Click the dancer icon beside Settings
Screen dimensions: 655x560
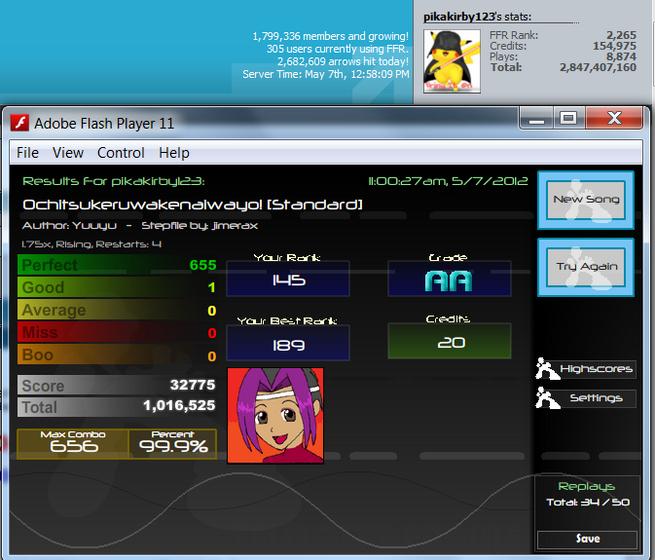pos(547,398)
